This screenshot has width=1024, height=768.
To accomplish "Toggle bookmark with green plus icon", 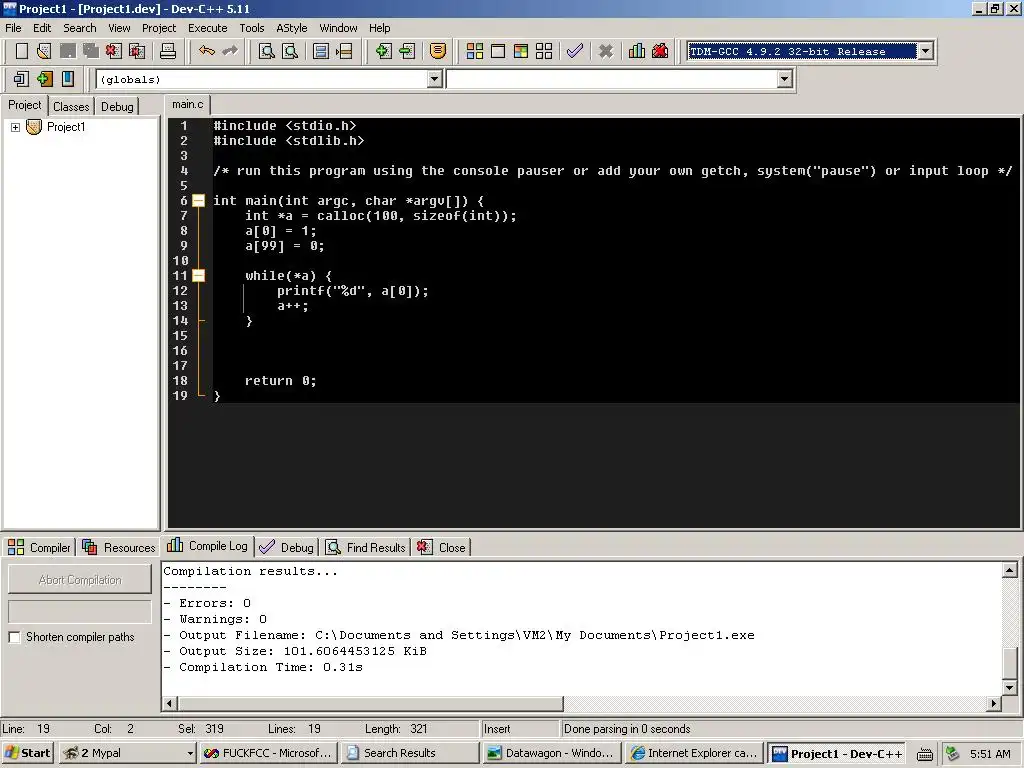I will click(44, 79).
